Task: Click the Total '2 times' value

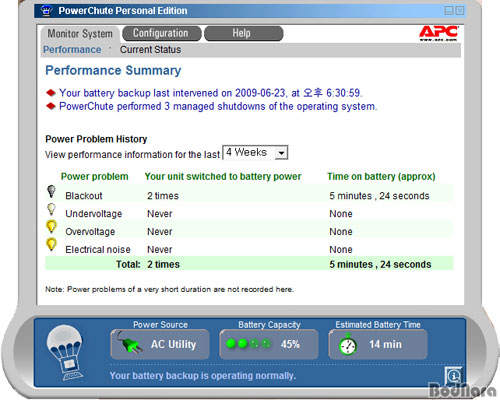Action: pos(163,264)
